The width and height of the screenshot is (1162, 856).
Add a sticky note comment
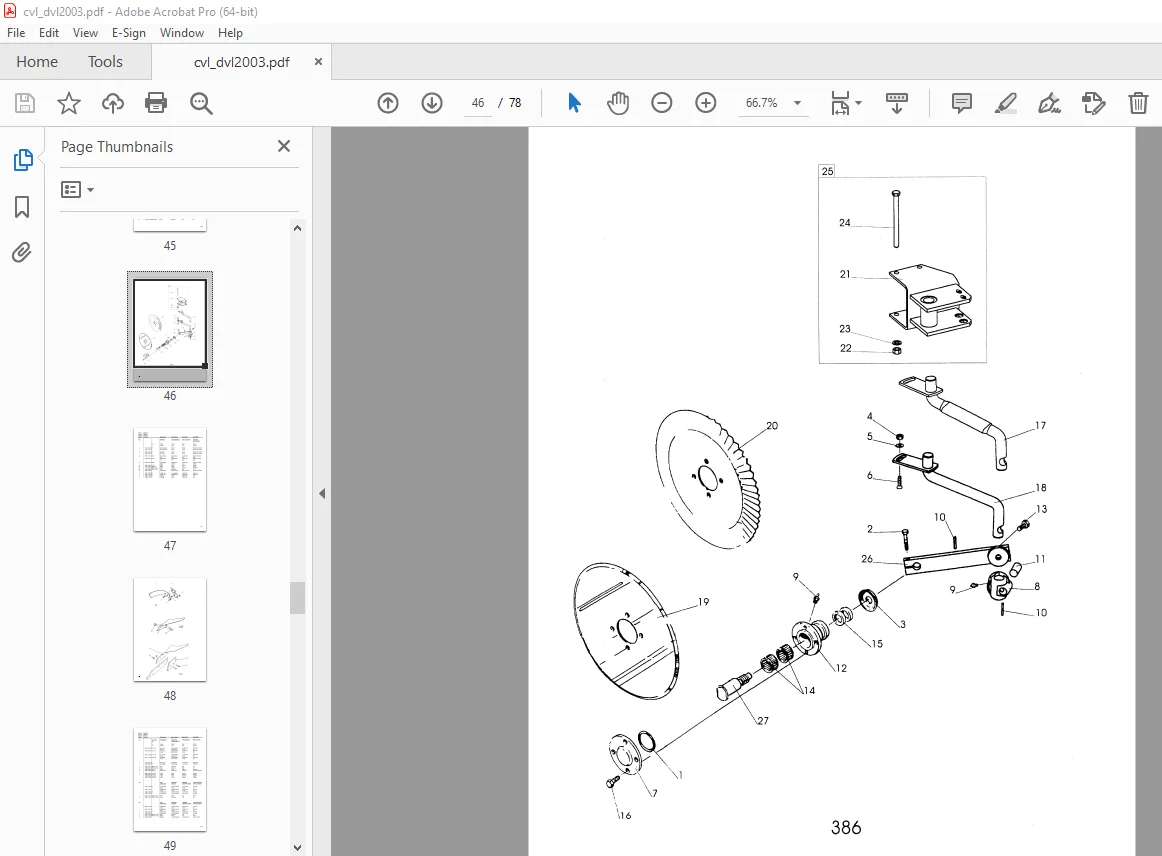point(961,103)
